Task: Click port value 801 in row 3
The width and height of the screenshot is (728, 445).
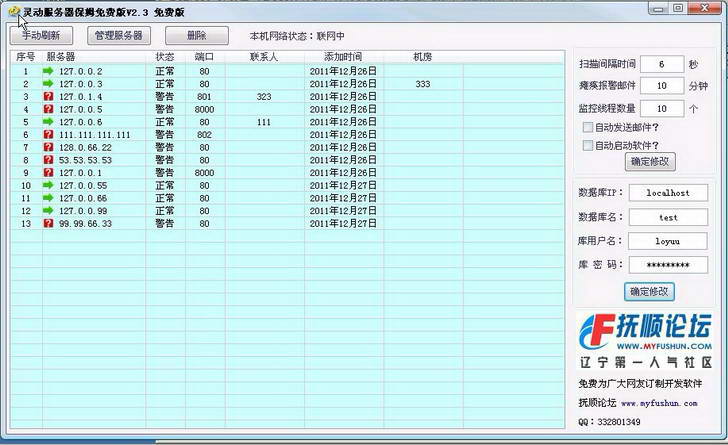Action: 204,97
